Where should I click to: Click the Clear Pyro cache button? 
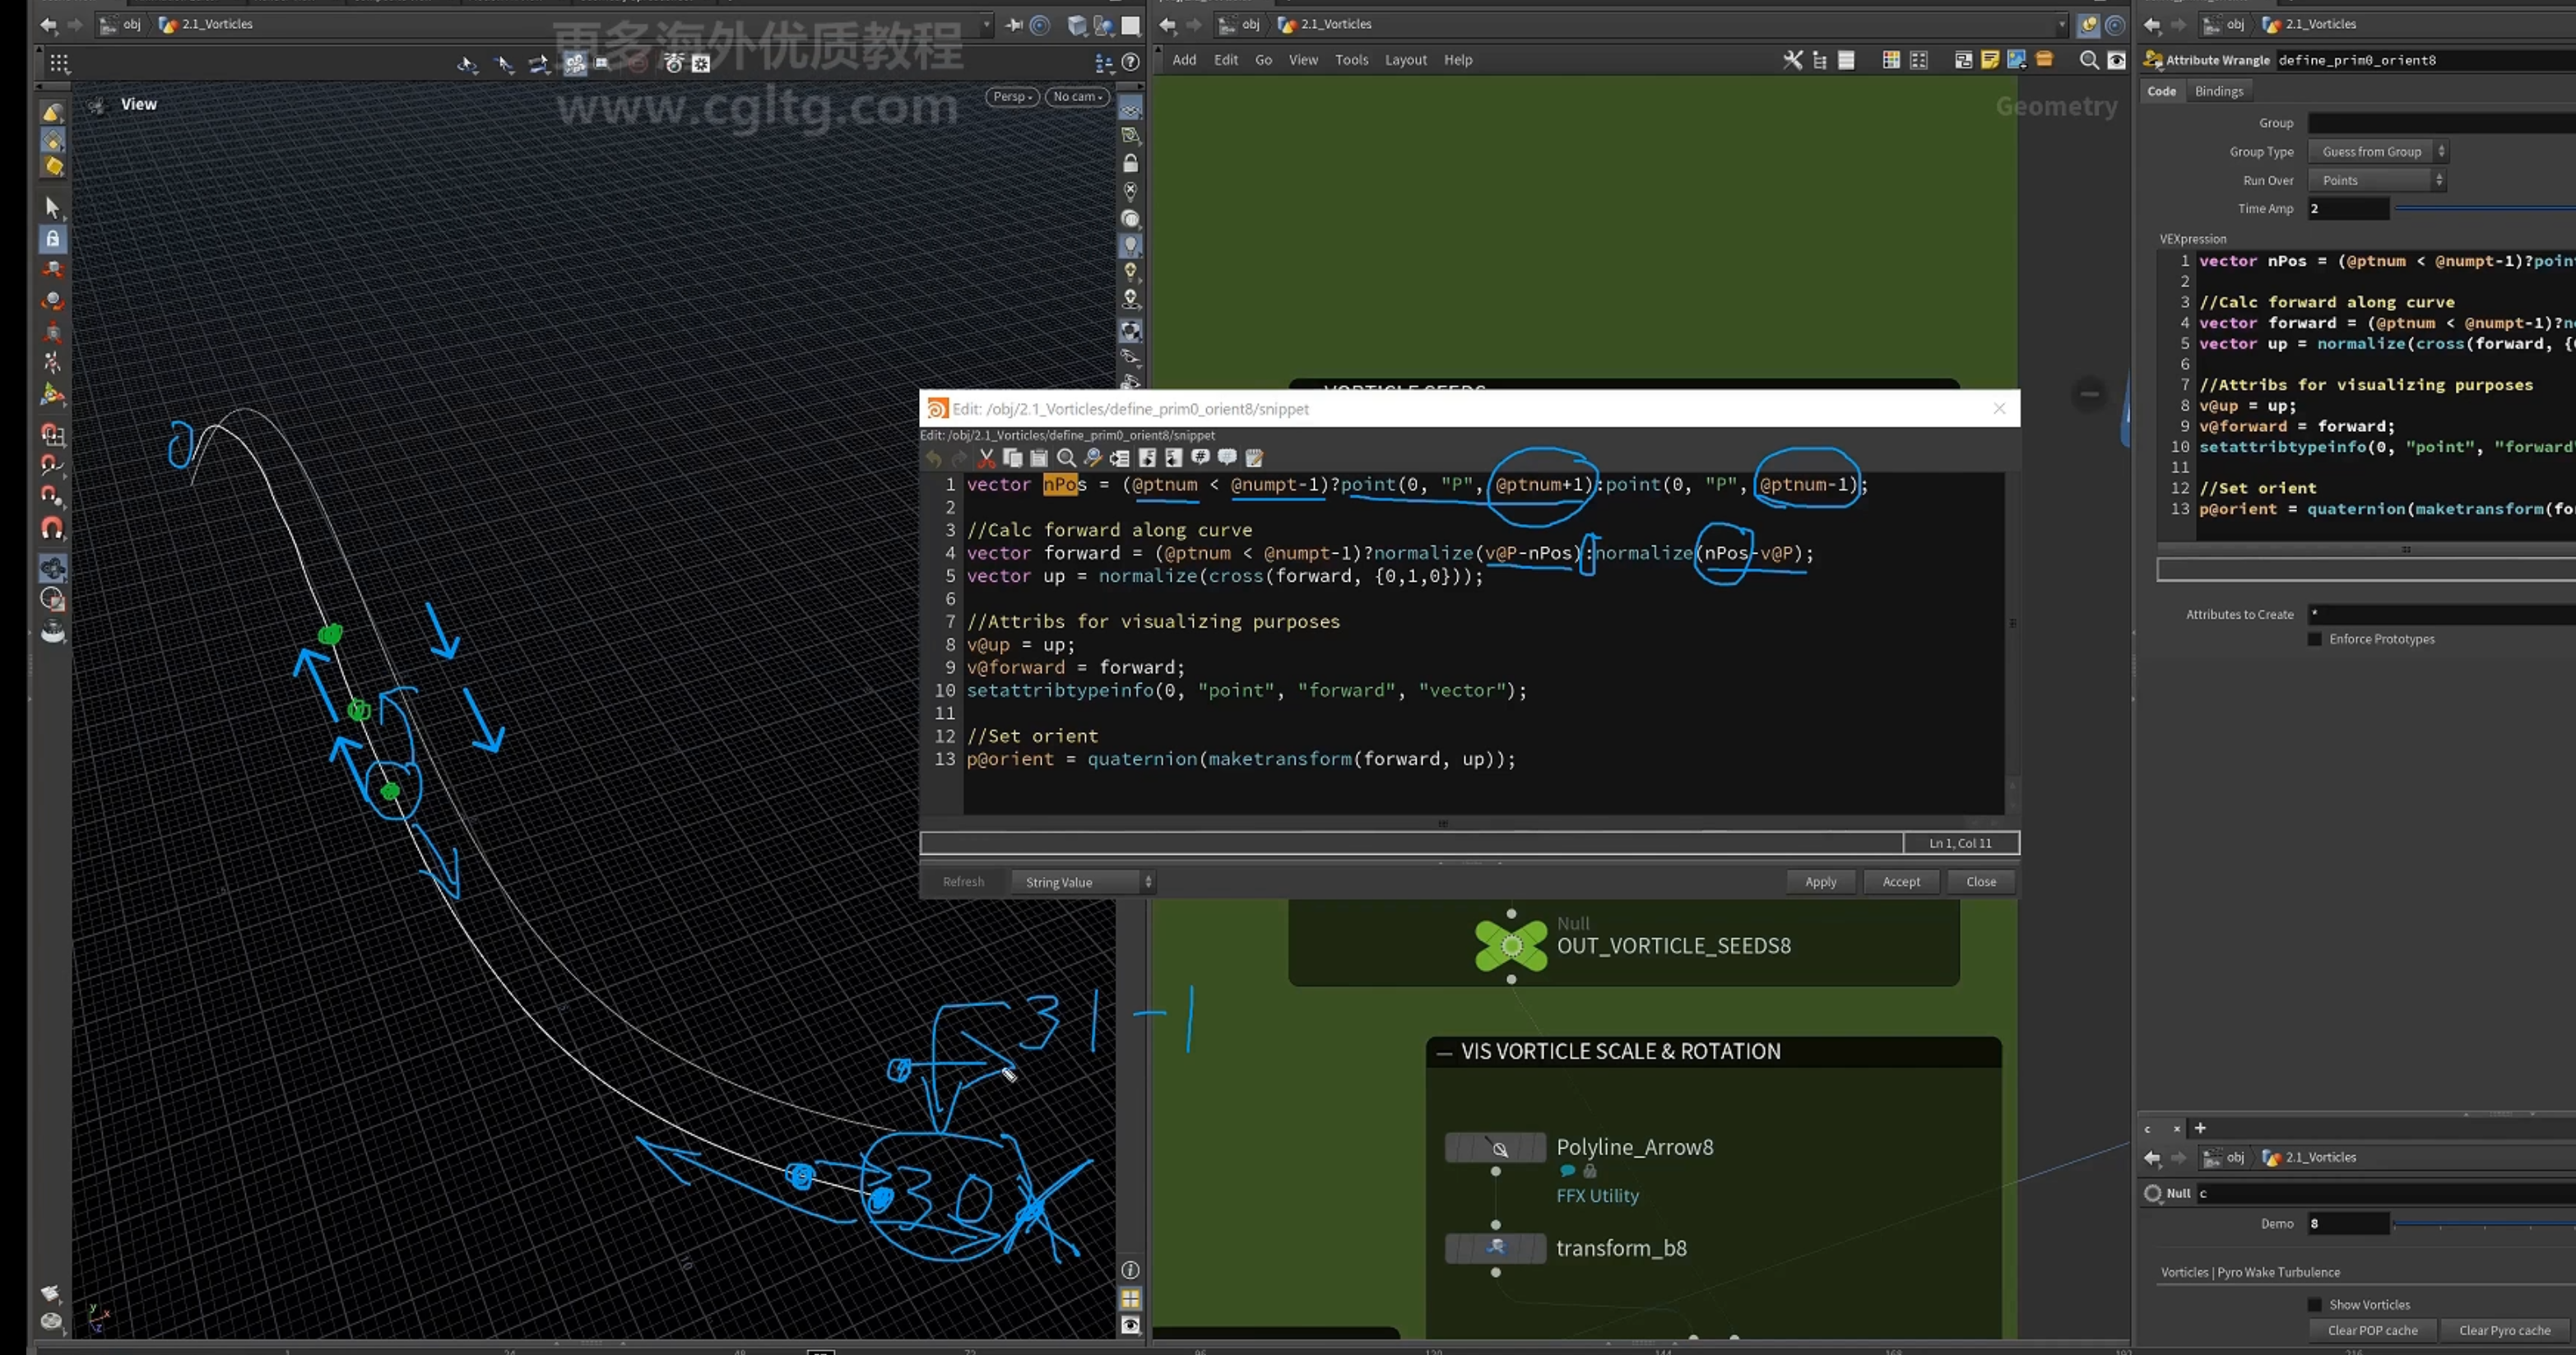coord(2504,1330)
